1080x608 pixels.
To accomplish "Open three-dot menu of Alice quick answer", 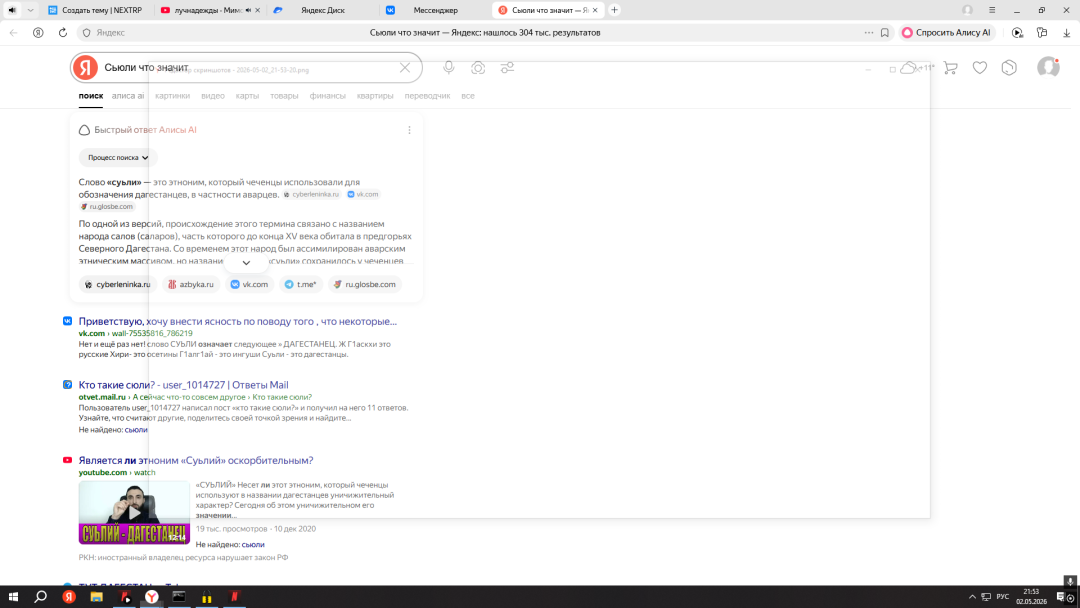I will (409, 129).
